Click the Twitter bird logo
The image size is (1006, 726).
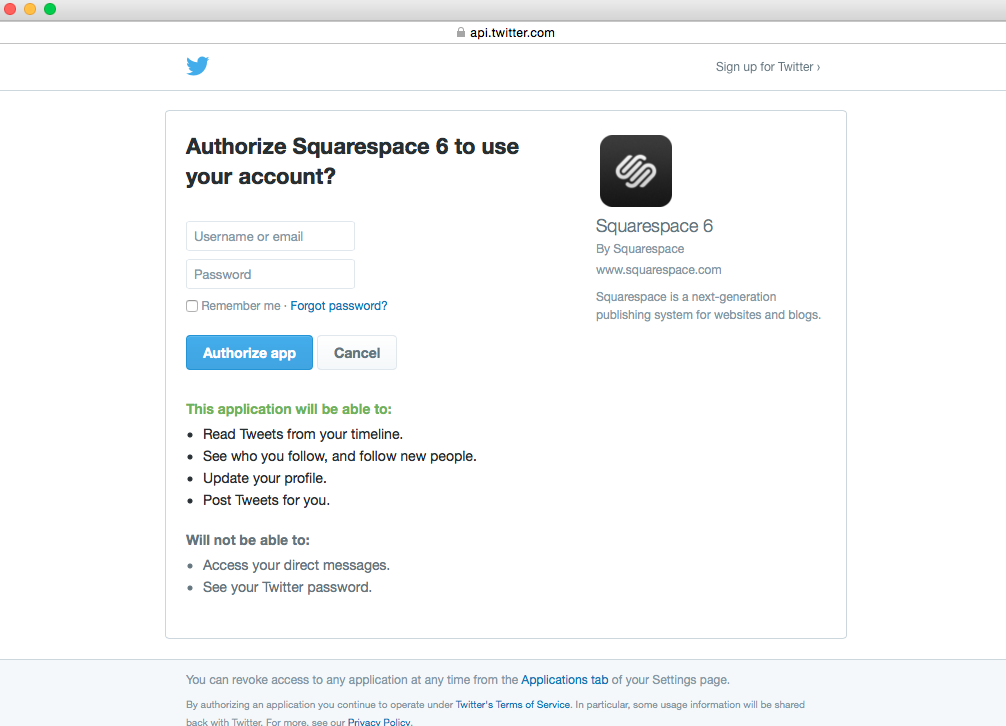pyautogui.click(x=198, y=65)
